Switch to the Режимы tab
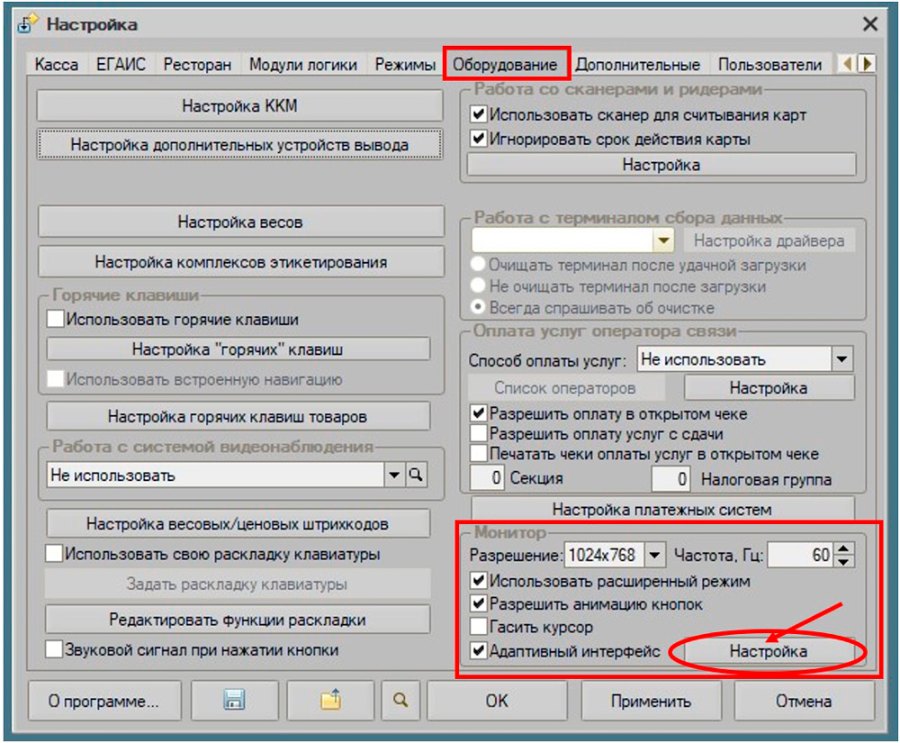This screenshot has height=743, width=900. 405,64
